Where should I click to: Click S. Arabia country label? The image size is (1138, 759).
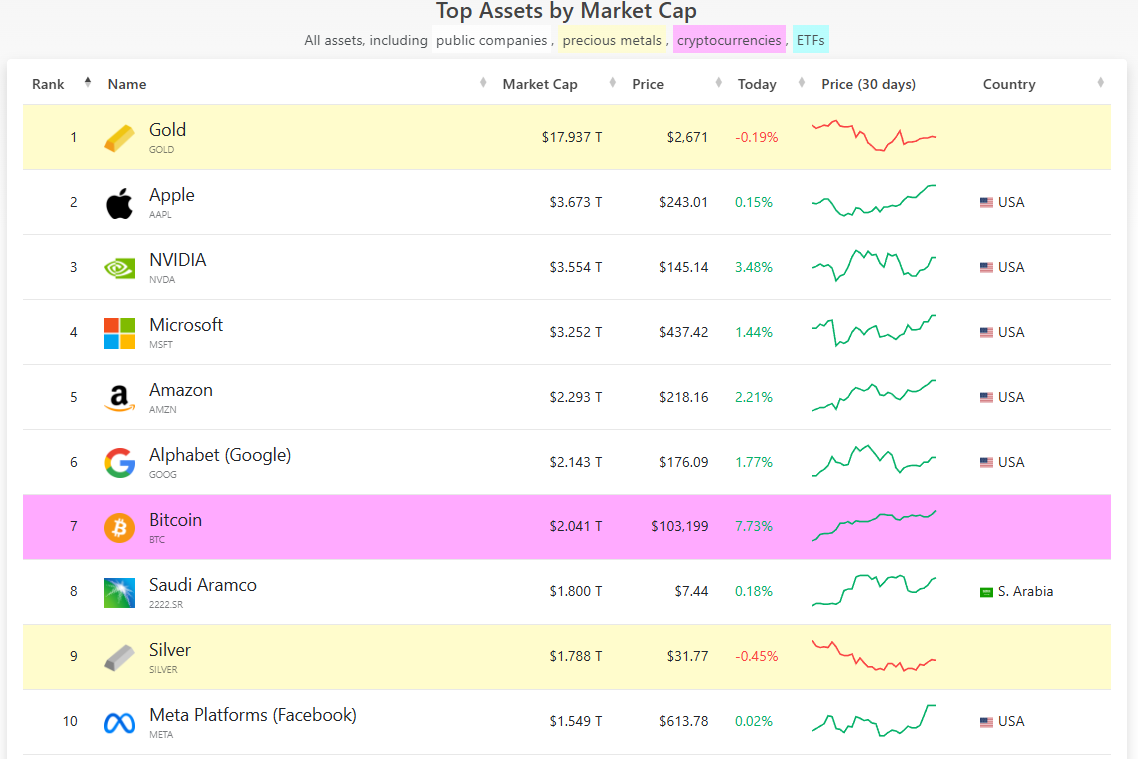point(1025,591)
